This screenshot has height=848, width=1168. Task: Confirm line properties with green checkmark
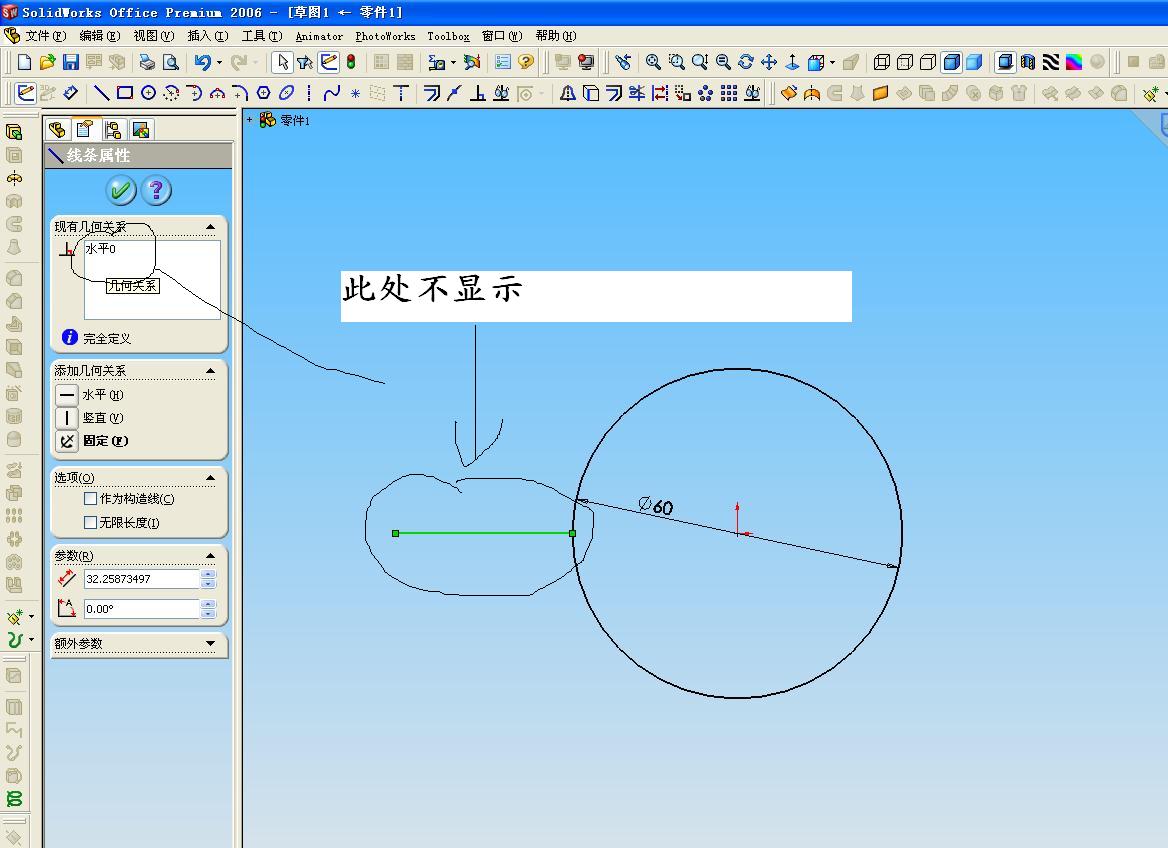coord(121,191)
